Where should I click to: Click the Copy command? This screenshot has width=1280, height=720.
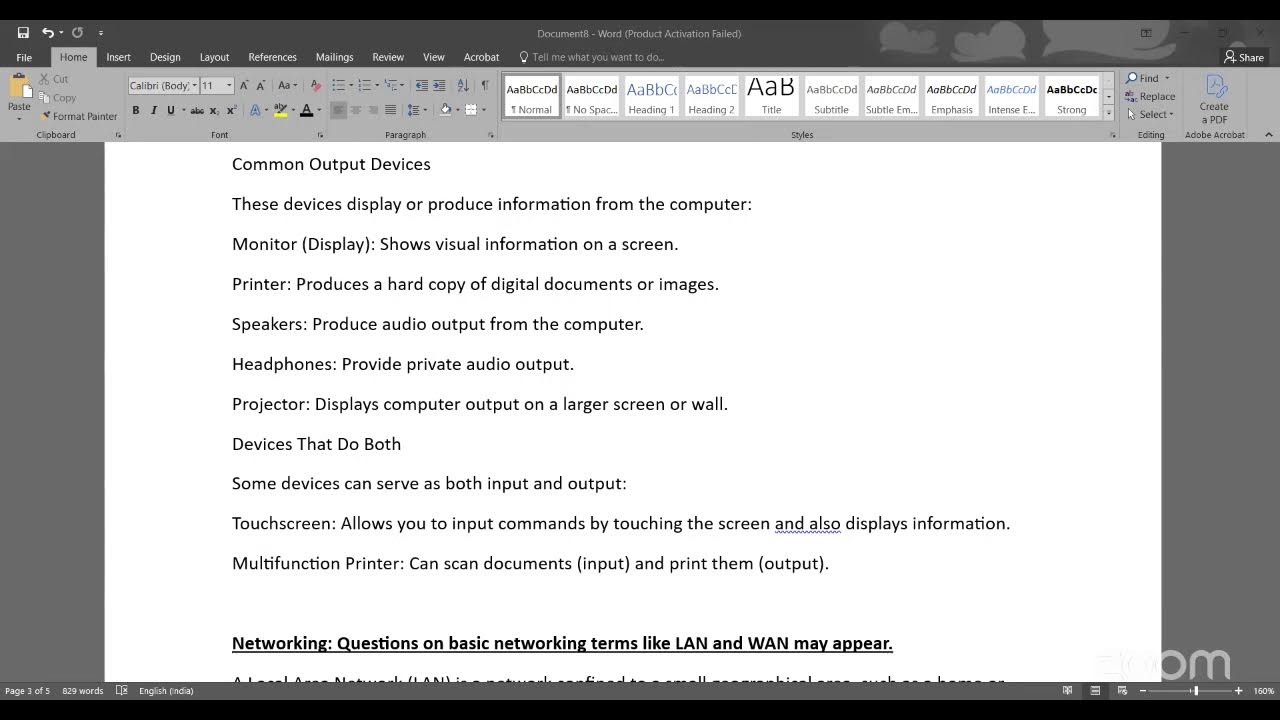[x=58, y=98]
